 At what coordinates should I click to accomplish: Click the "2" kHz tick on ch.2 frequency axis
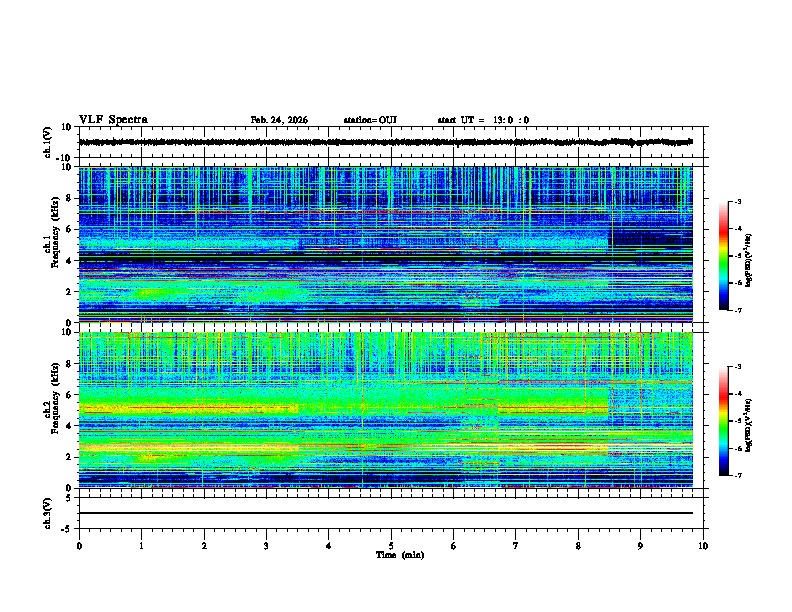[70, 457]
